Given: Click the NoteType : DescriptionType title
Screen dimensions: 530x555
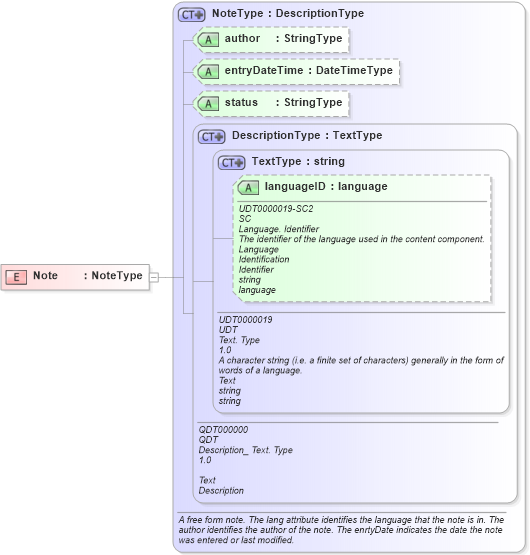Looking at the screenshot, I should (x=288, y=13).
